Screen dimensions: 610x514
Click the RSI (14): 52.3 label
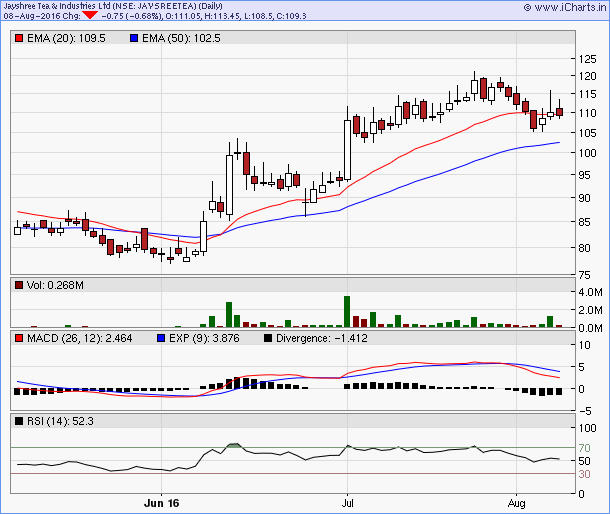[x=60, y=421]
